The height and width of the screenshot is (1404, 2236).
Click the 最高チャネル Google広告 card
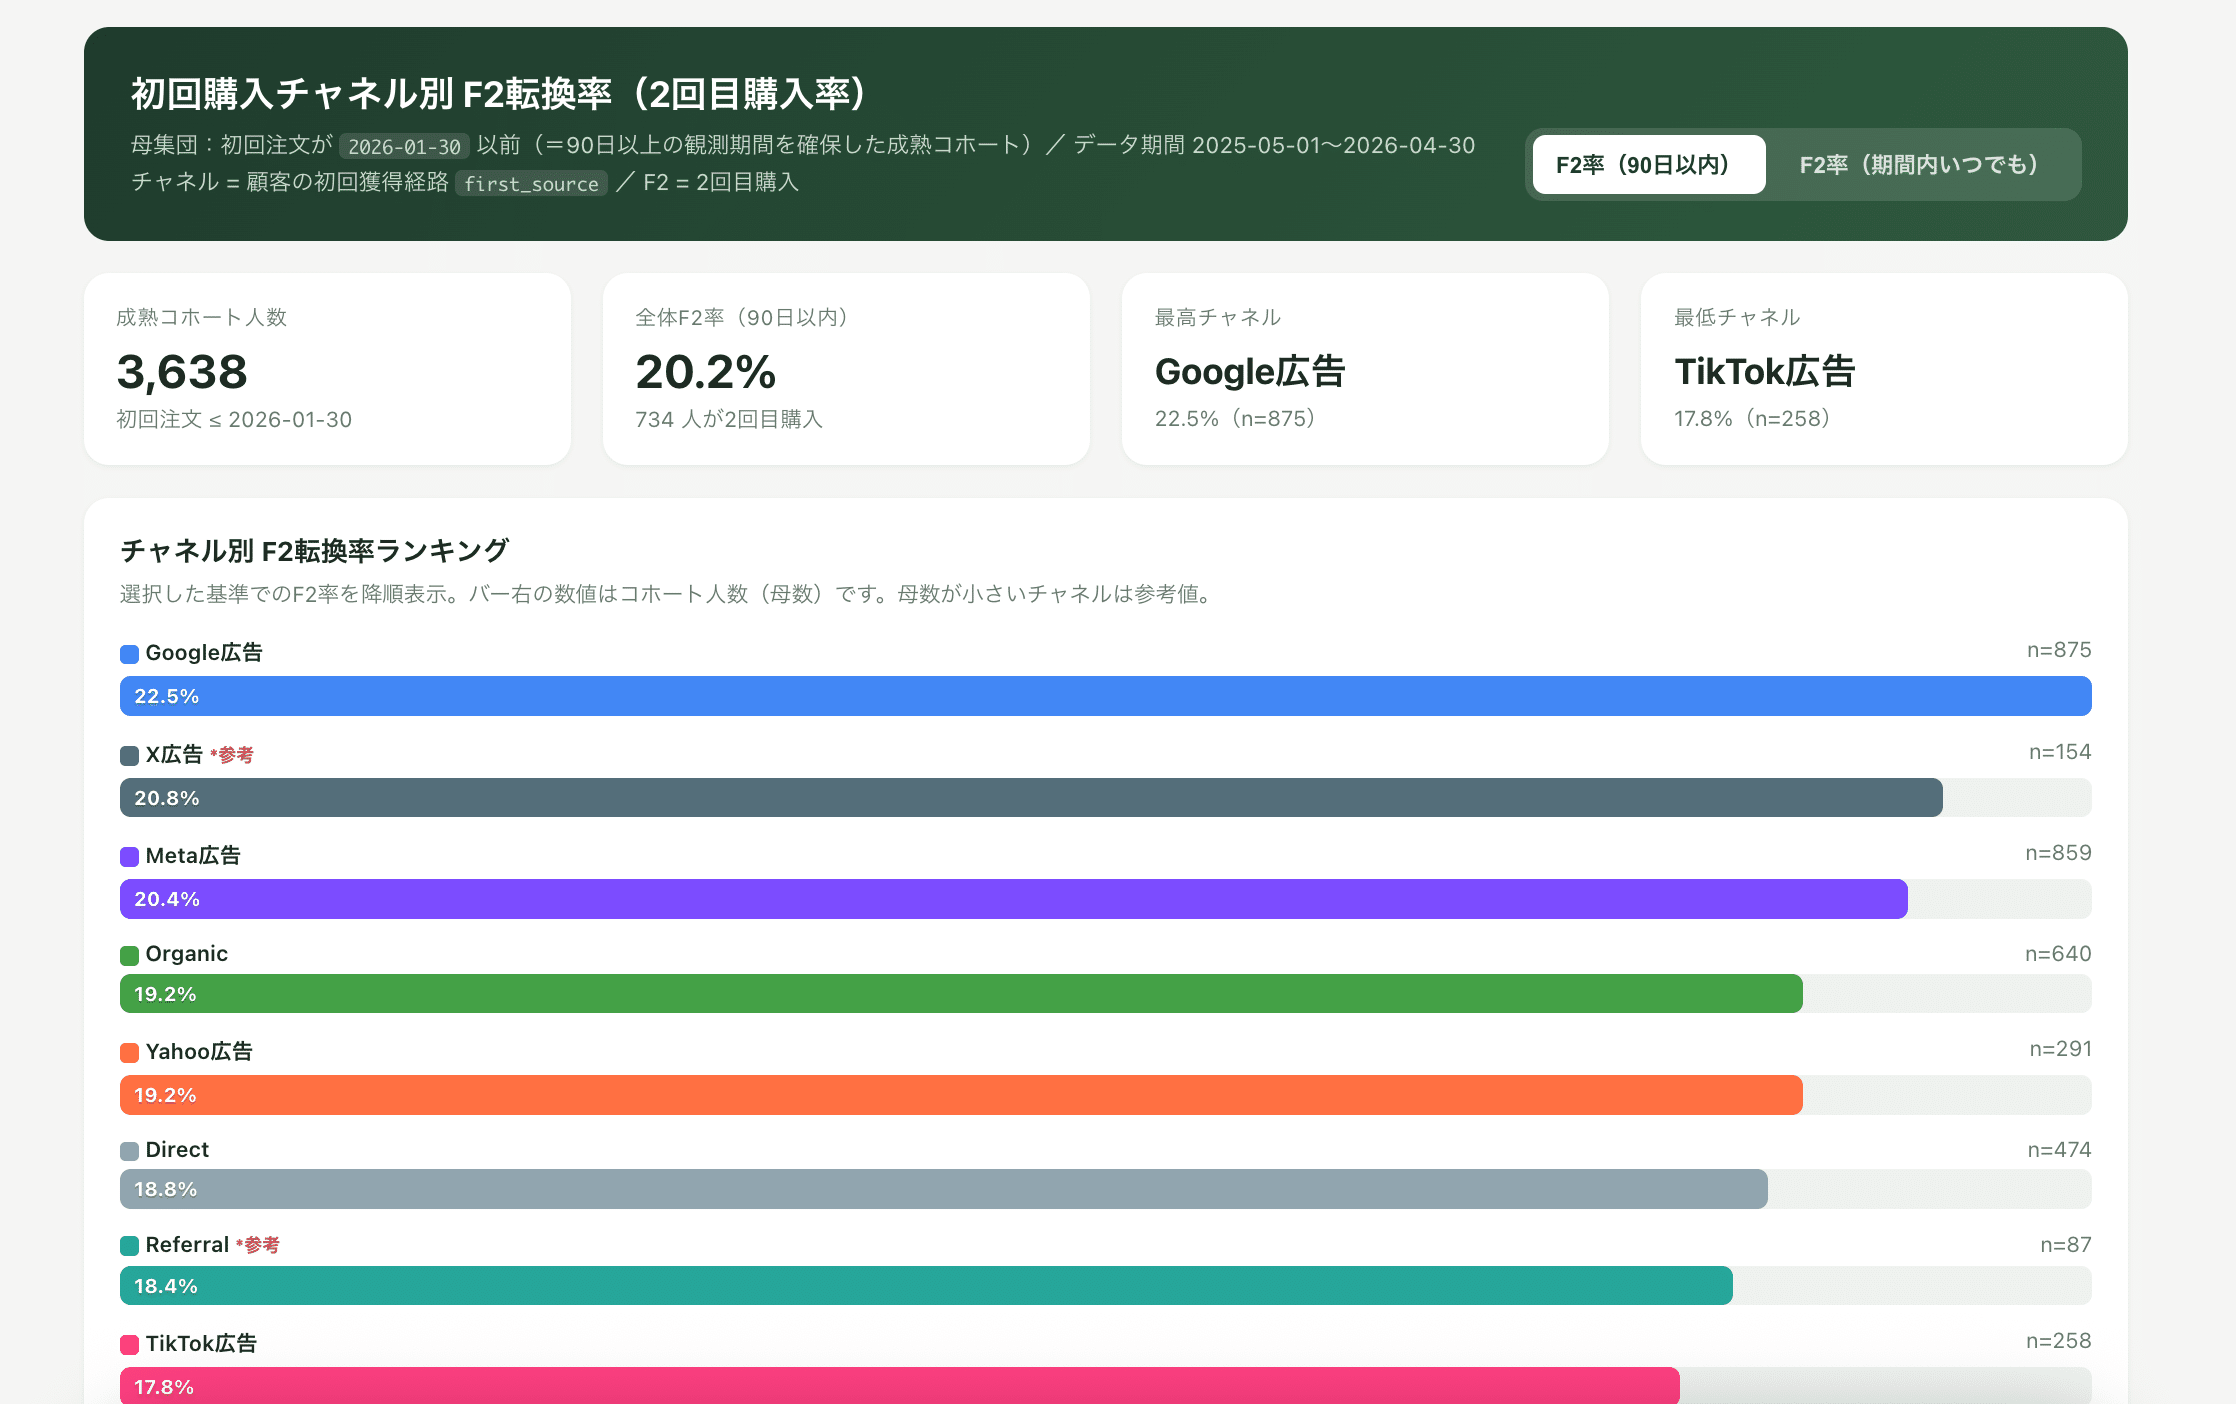pos(1365,369)
